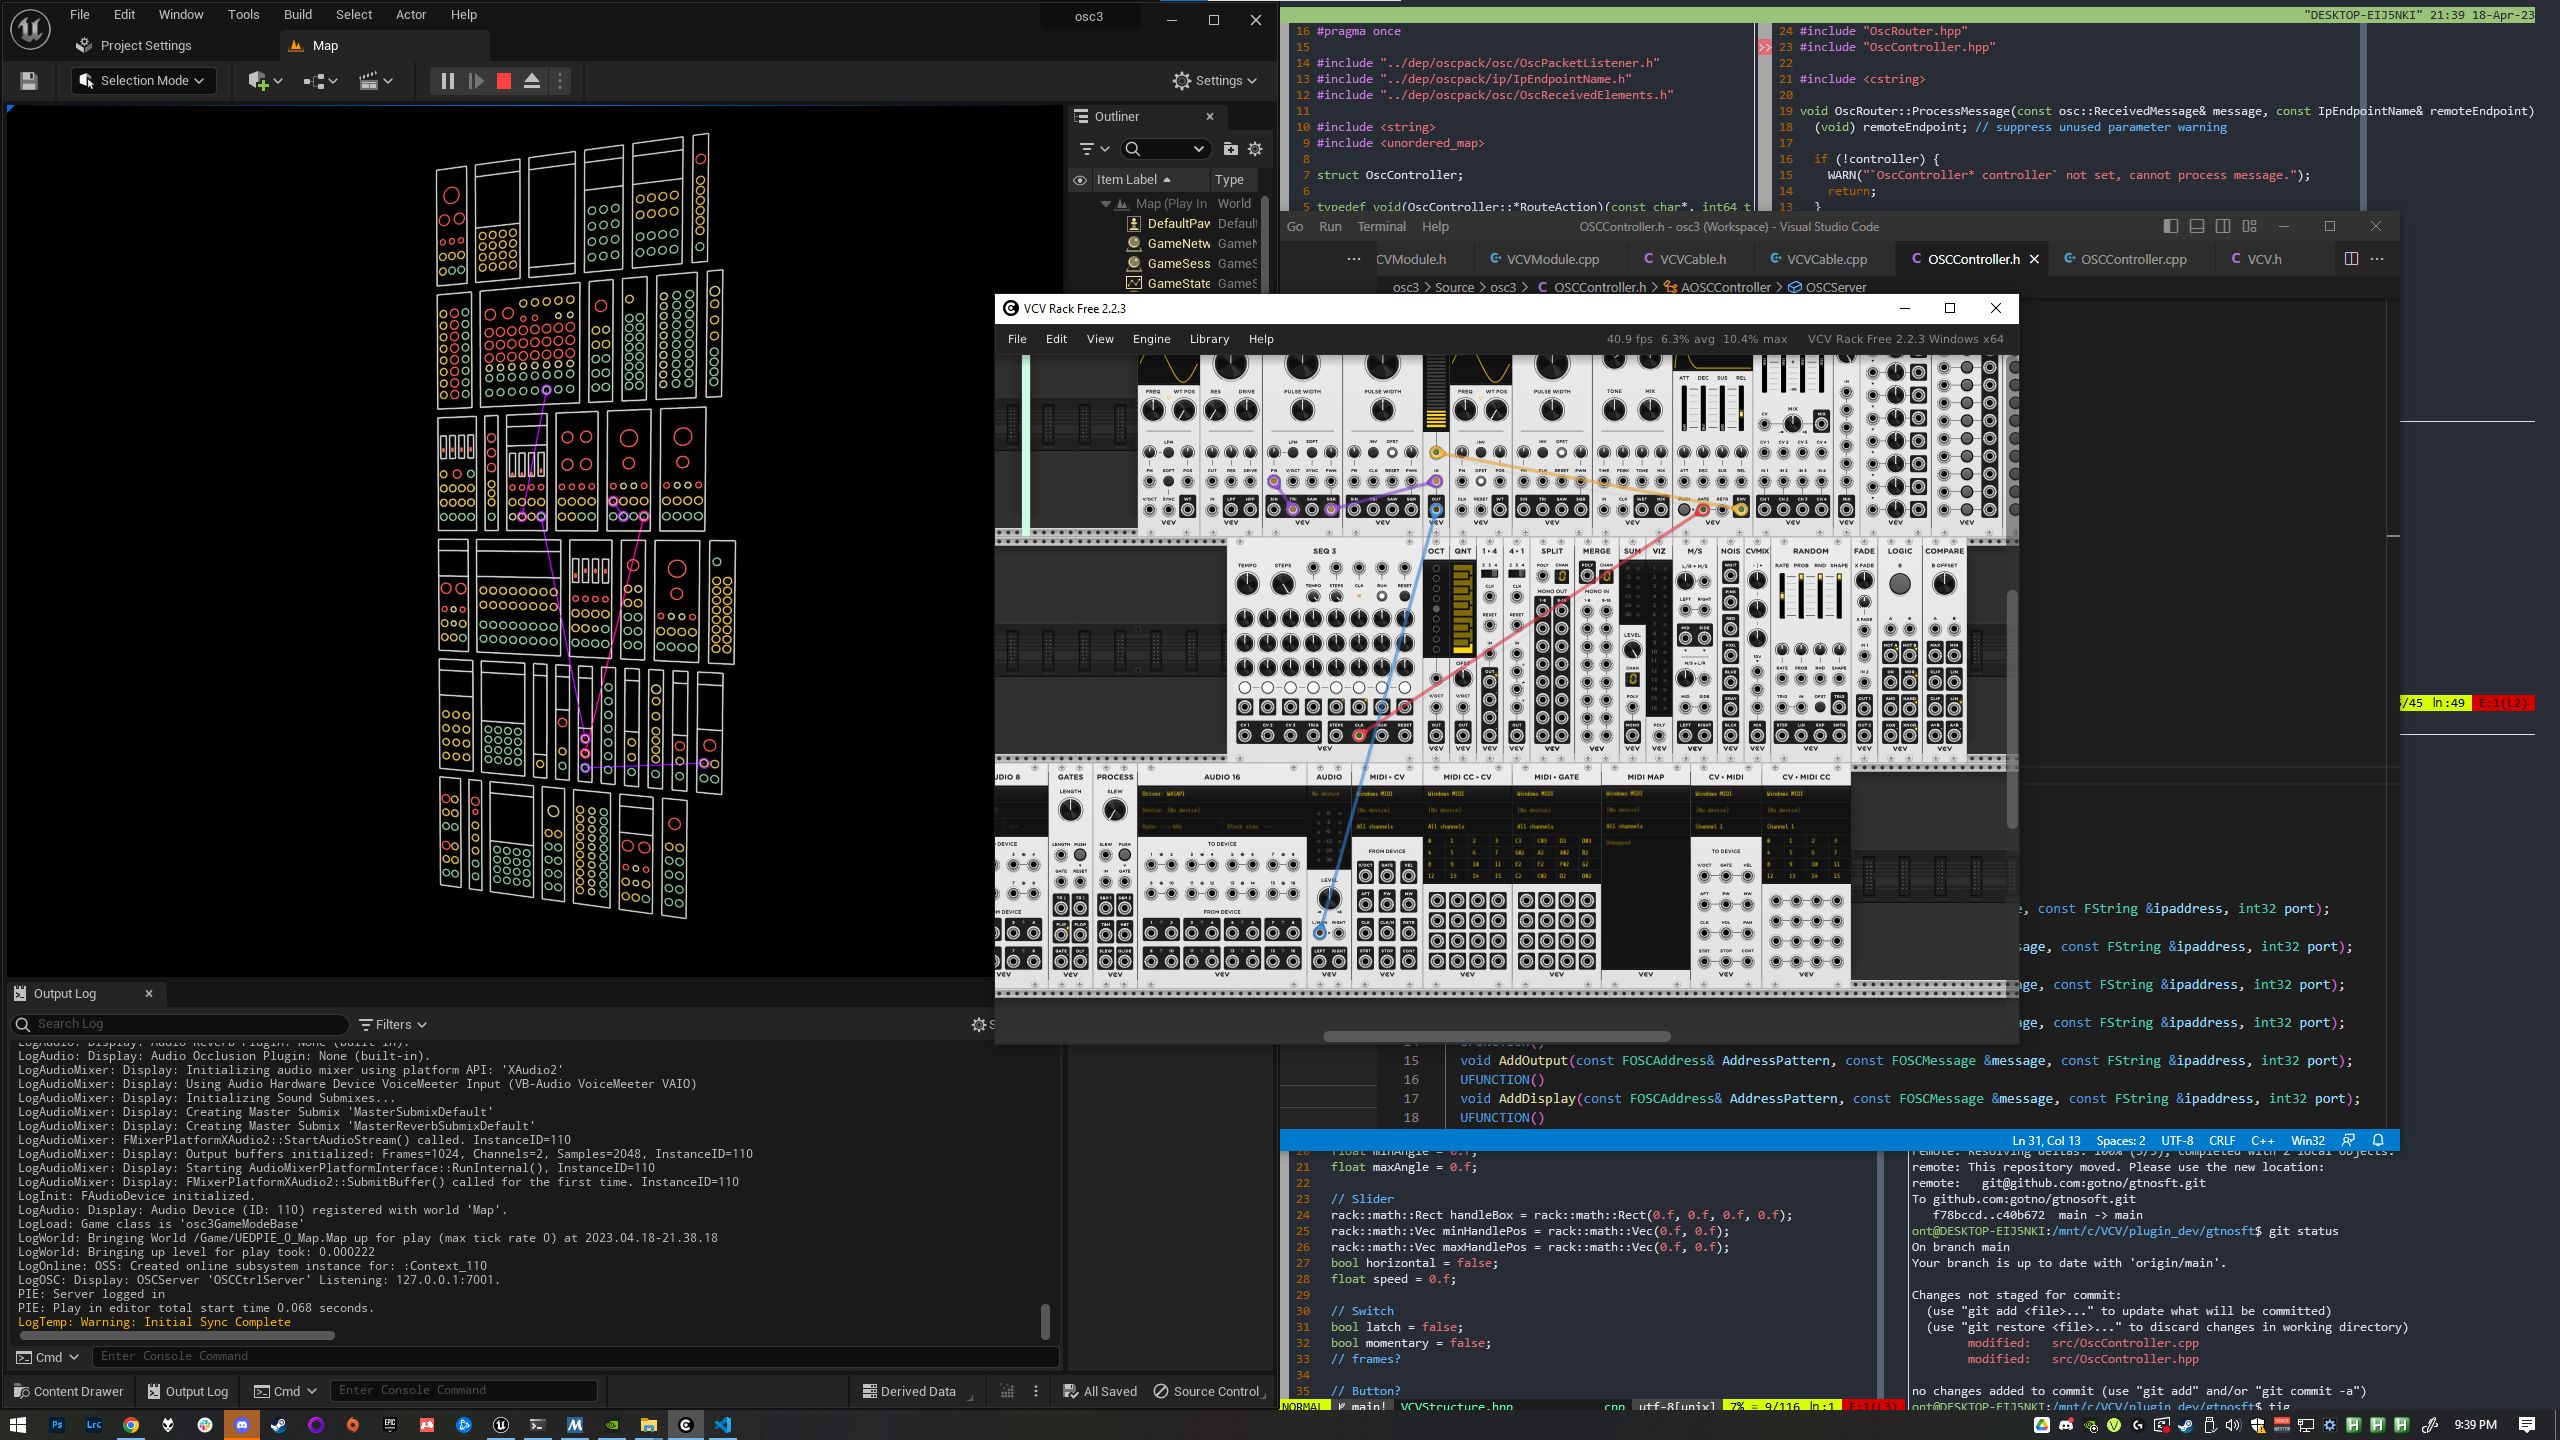Save the current level with floppy icon
The height and width of the screenshot is (1440, 2560).
click(29, 81)
